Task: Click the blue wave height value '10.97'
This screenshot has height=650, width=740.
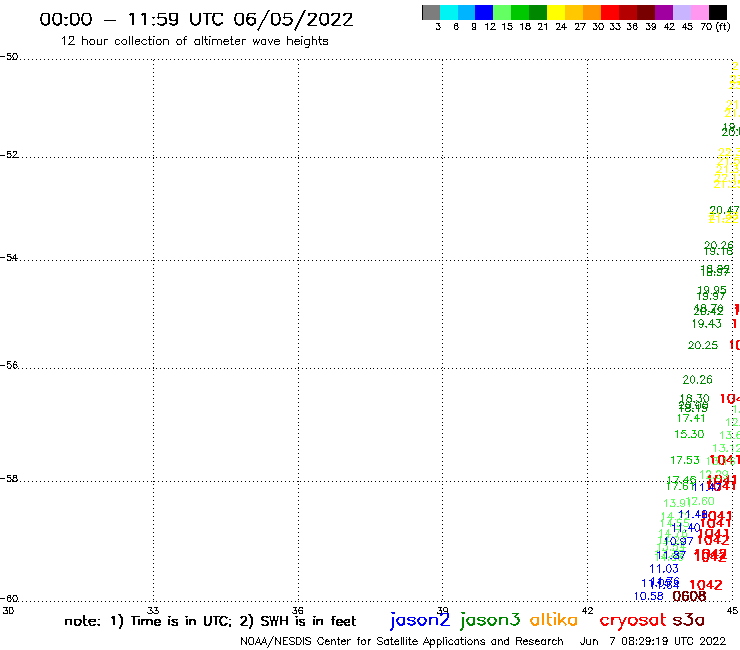Action: 679,541
